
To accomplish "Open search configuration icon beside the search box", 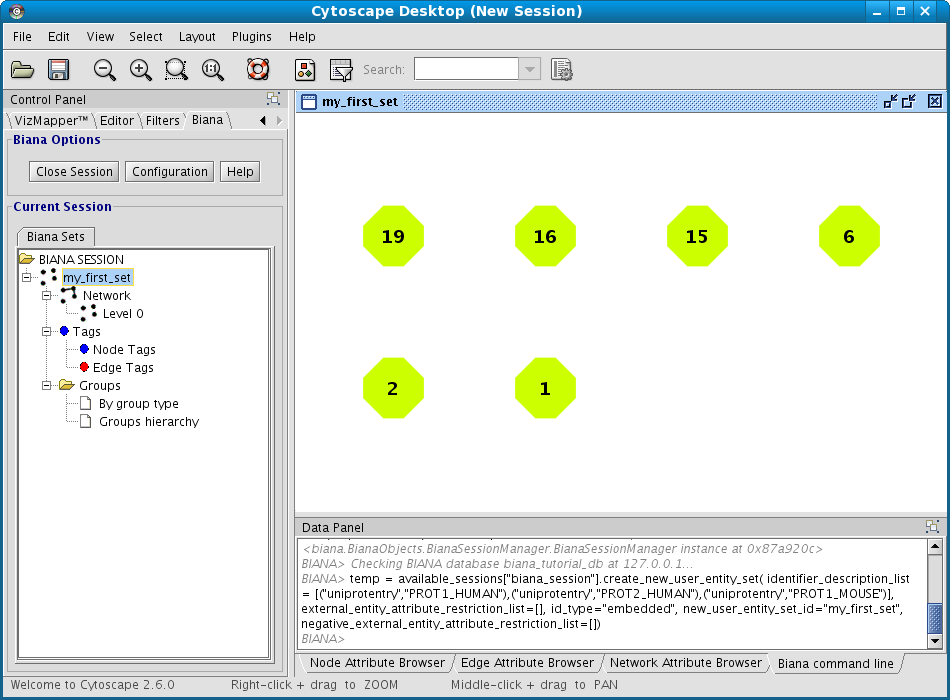I will [x=562, y=70].
